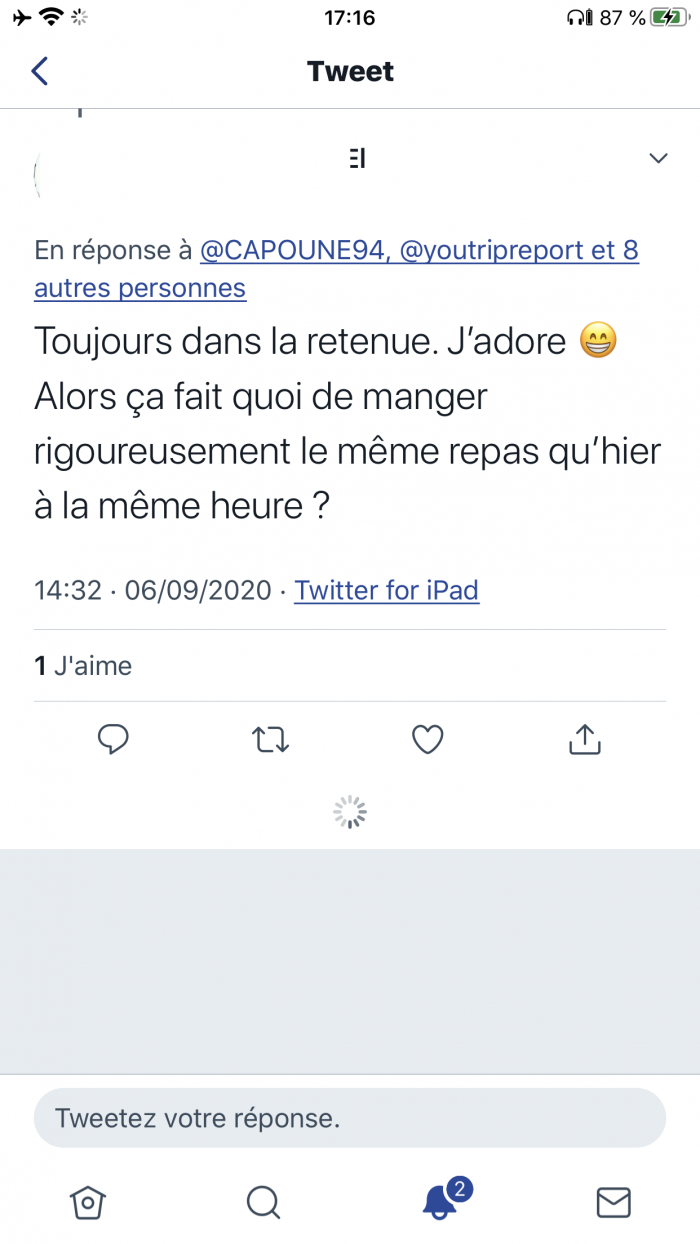
Task: Open the @CAPOUNE94 profile link
Action: pos(292,250)
